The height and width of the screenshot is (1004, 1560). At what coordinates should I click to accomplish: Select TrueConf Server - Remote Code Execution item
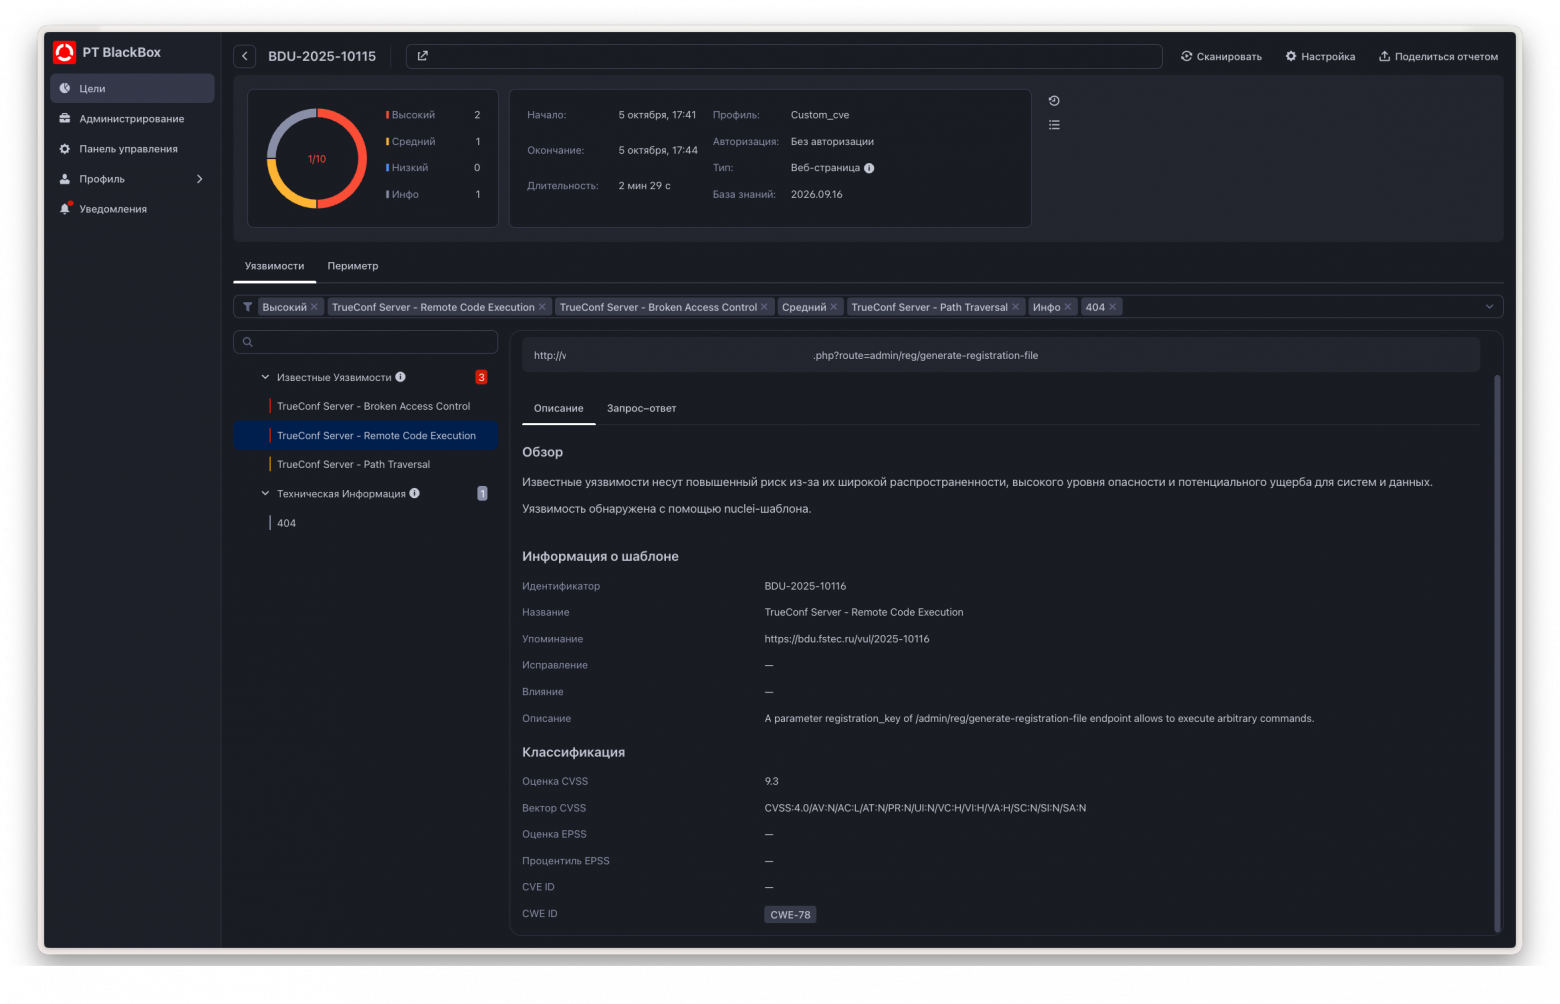(366, 435)
